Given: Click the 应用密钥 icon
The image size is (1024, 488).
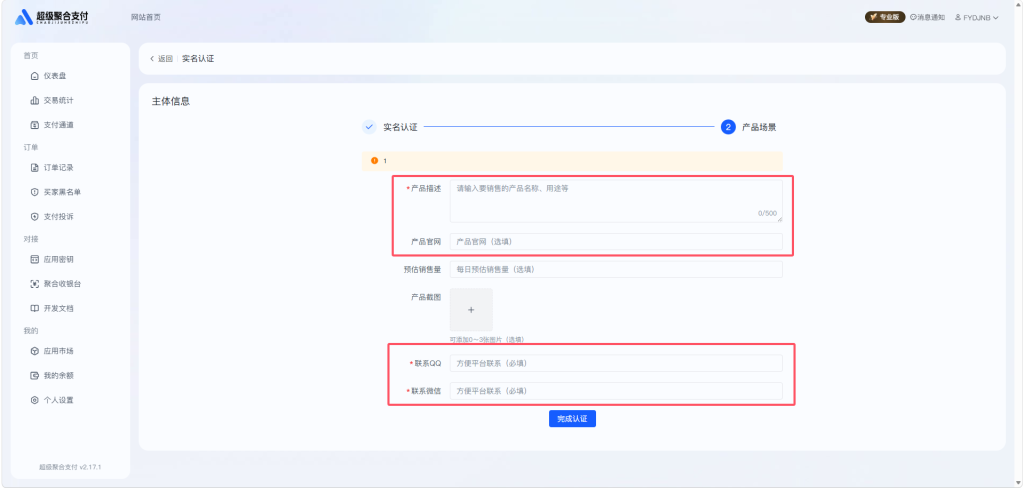Looking at the screenshot, I should tap(35, 259).
